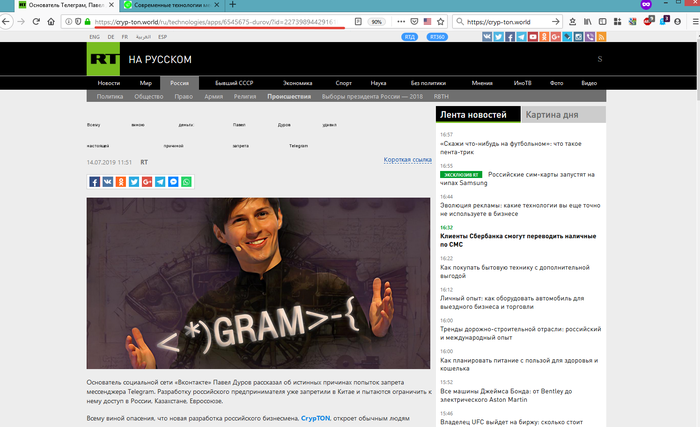Share article via WhatsApp icon

(x=186, y=181)
